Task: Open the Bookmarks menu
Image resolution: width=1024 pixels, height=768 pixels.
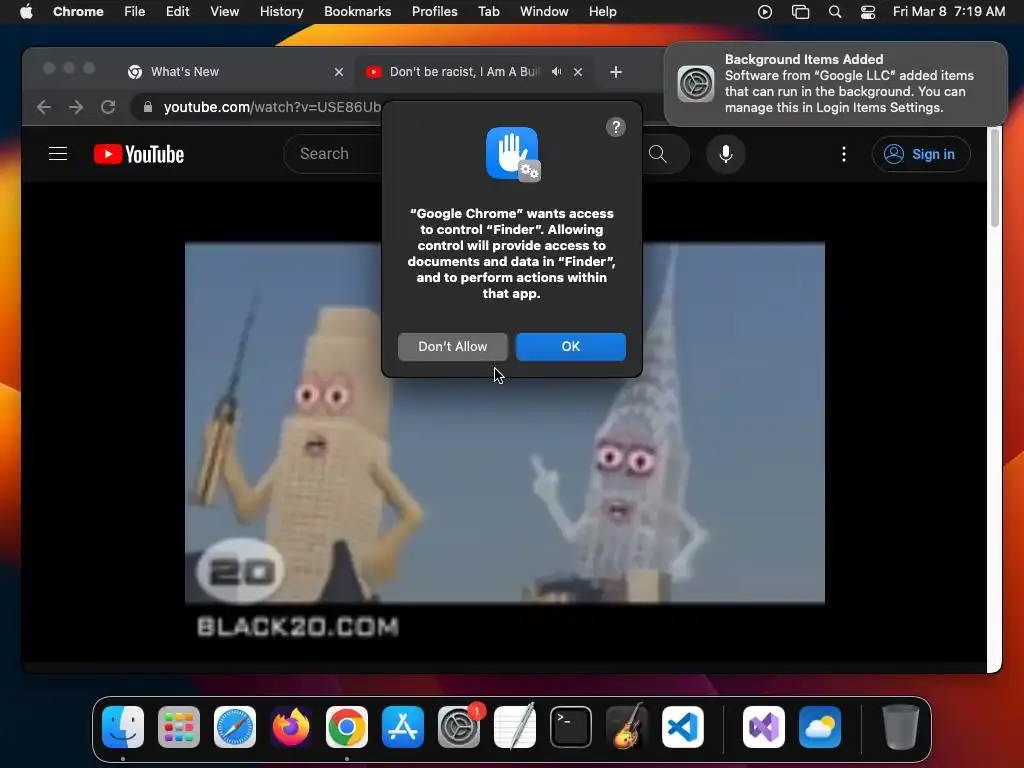Action: tap(357, 12)
